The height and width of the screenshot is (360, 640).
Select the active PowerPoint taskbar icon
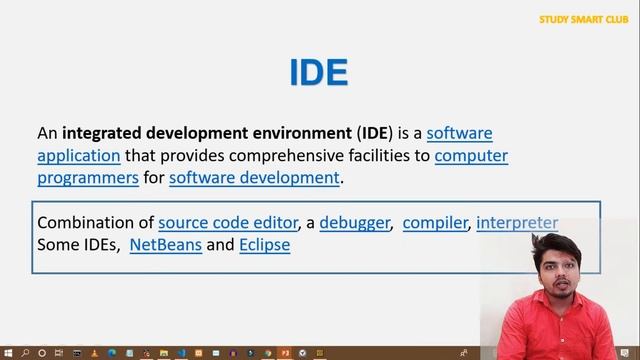285,353
